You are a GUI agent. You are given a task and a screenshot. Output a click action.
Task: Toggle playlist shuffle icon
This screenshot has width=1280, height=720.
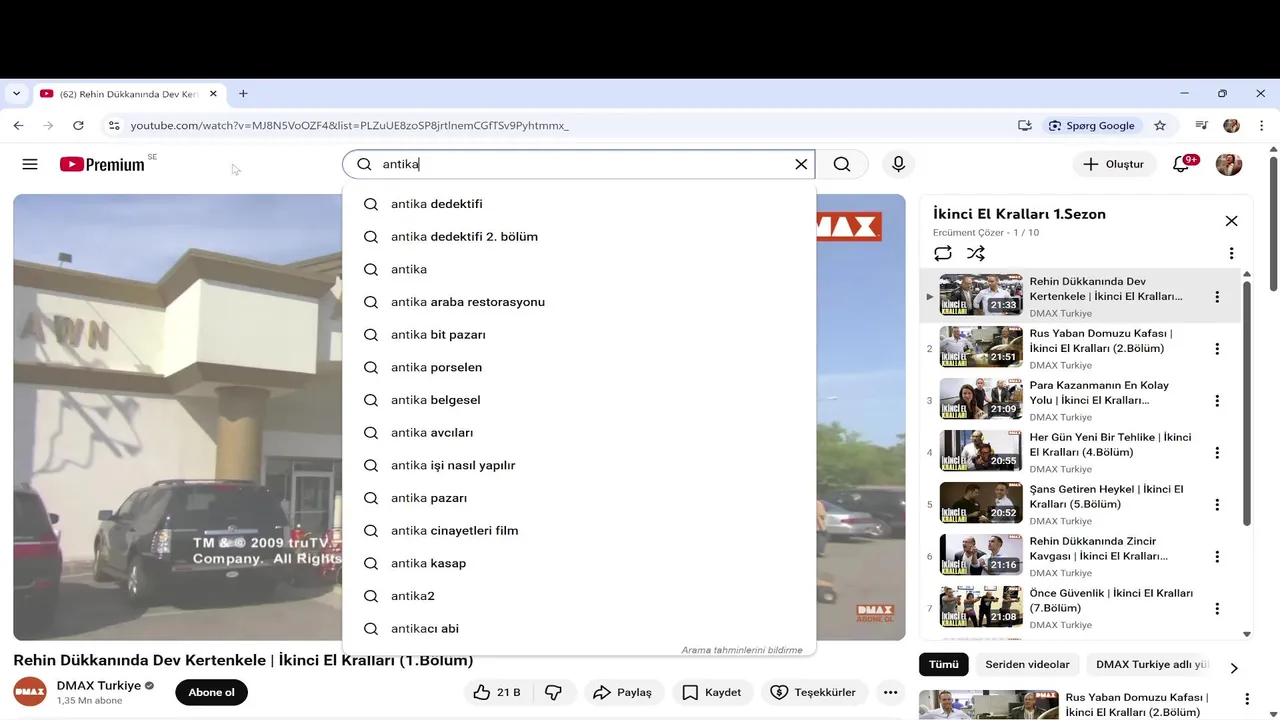tap(976, 253)
